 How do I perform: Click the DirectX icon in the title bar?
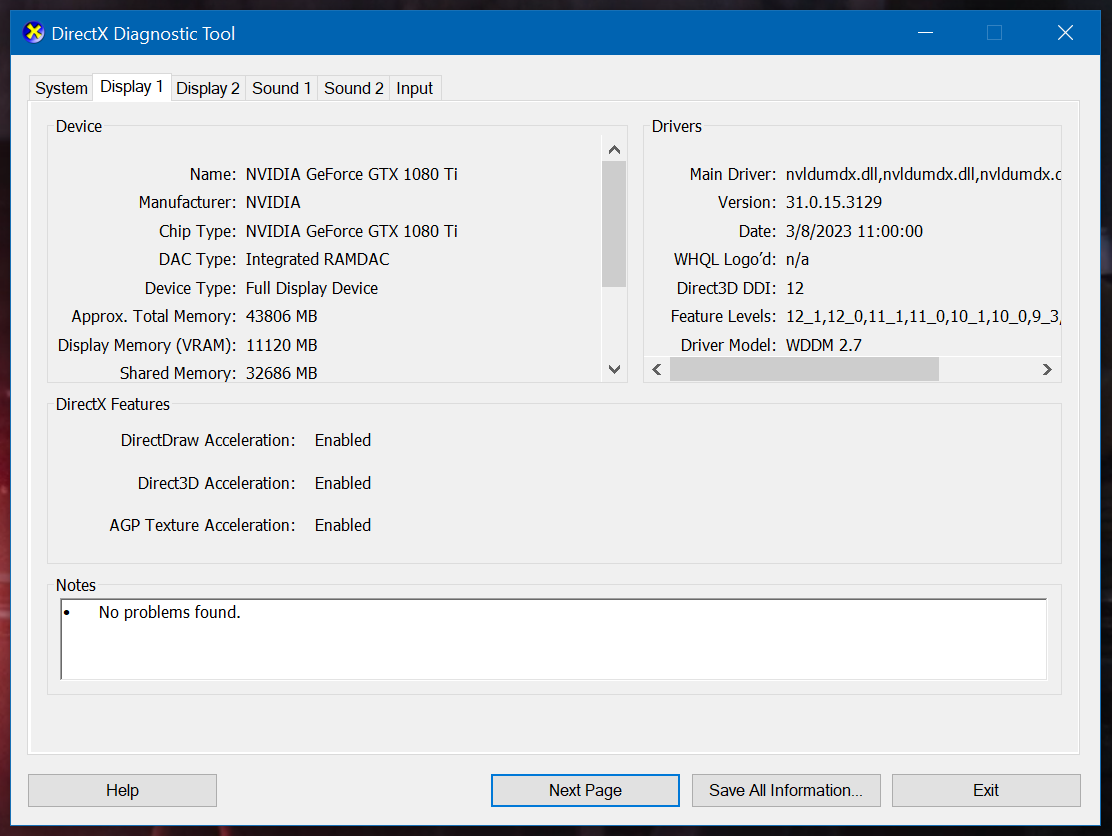click(x=34, y=33)
